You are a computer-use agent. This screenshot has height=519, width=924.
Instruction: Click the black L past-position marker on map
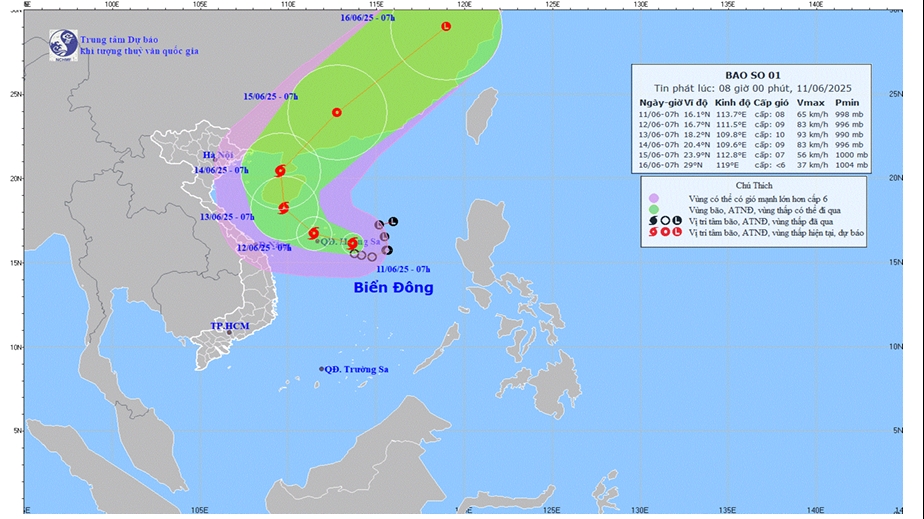(393, 221)
